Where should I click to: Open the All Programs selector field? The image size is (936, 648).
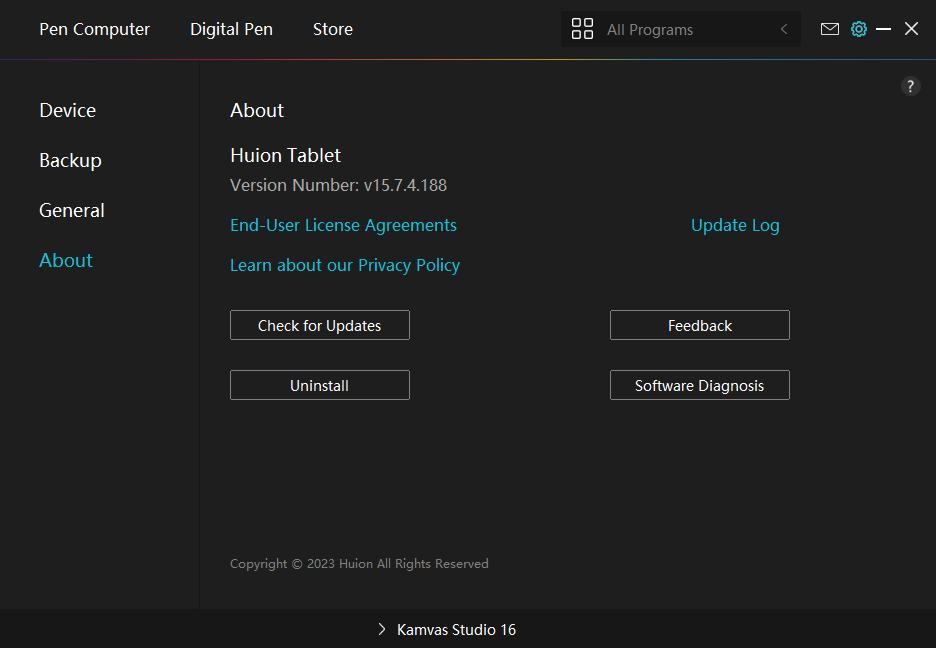tap(680, 29)
